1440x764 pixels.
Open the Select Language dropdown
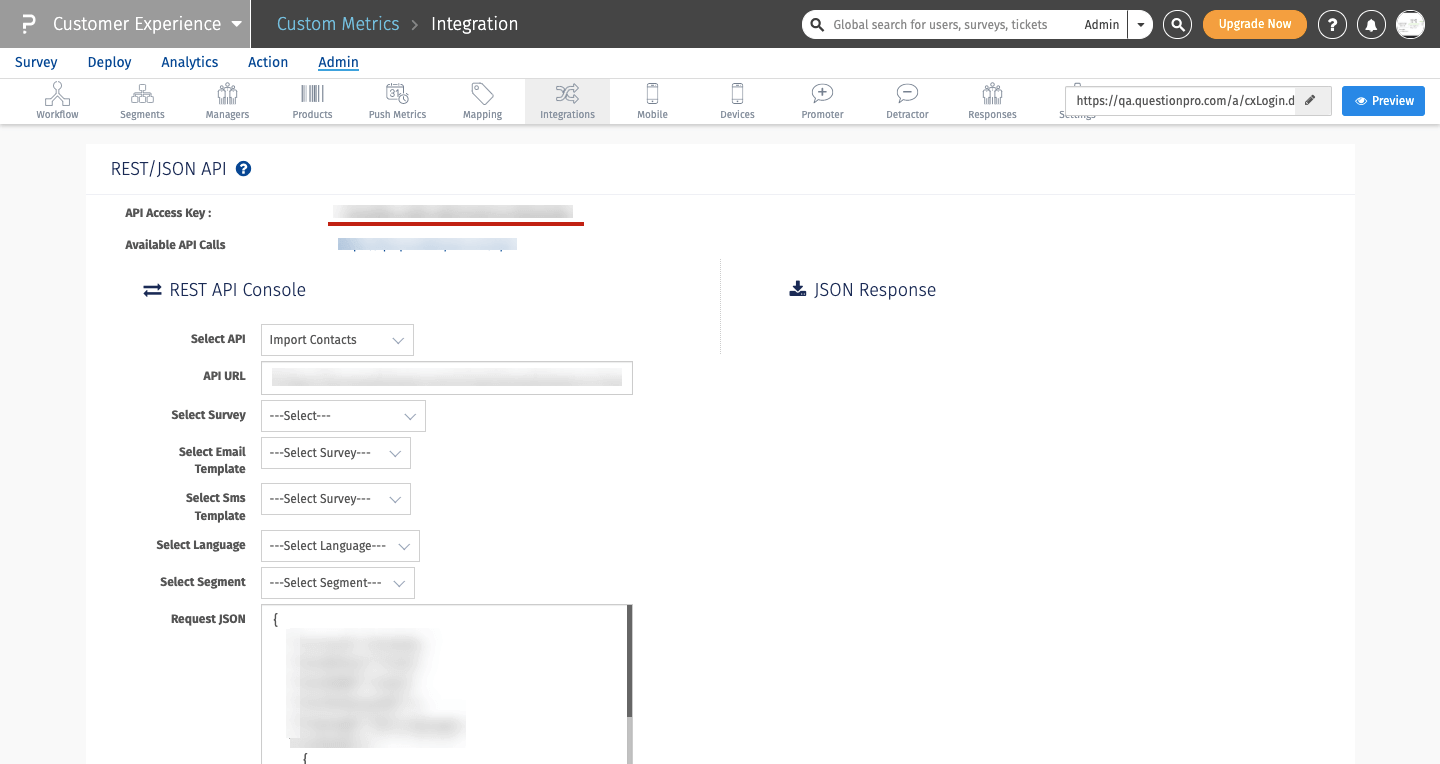tap(339, 546)
